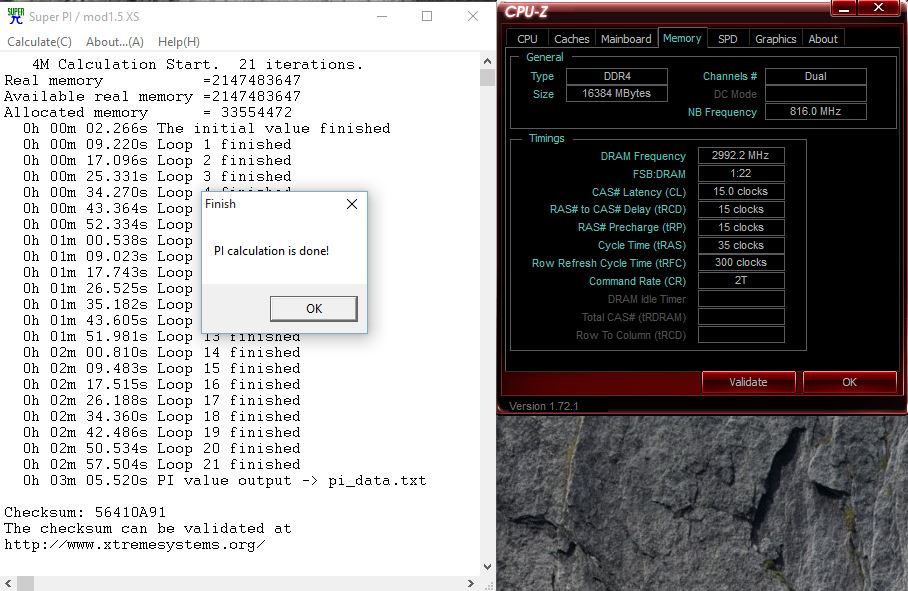Click the NB Frequency value 816.0 MHz
Image resolution: width=908 pixels, height=591 pixels.
coord(815,111)
